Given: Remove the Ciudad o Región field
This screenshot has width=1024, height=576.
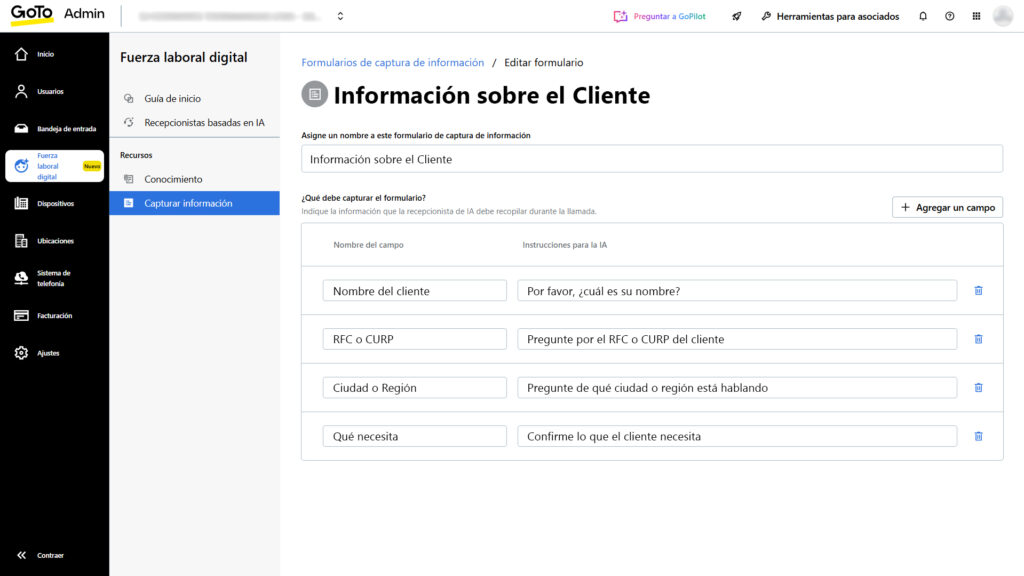Looking at the screenshot, I should click(978, 388).
